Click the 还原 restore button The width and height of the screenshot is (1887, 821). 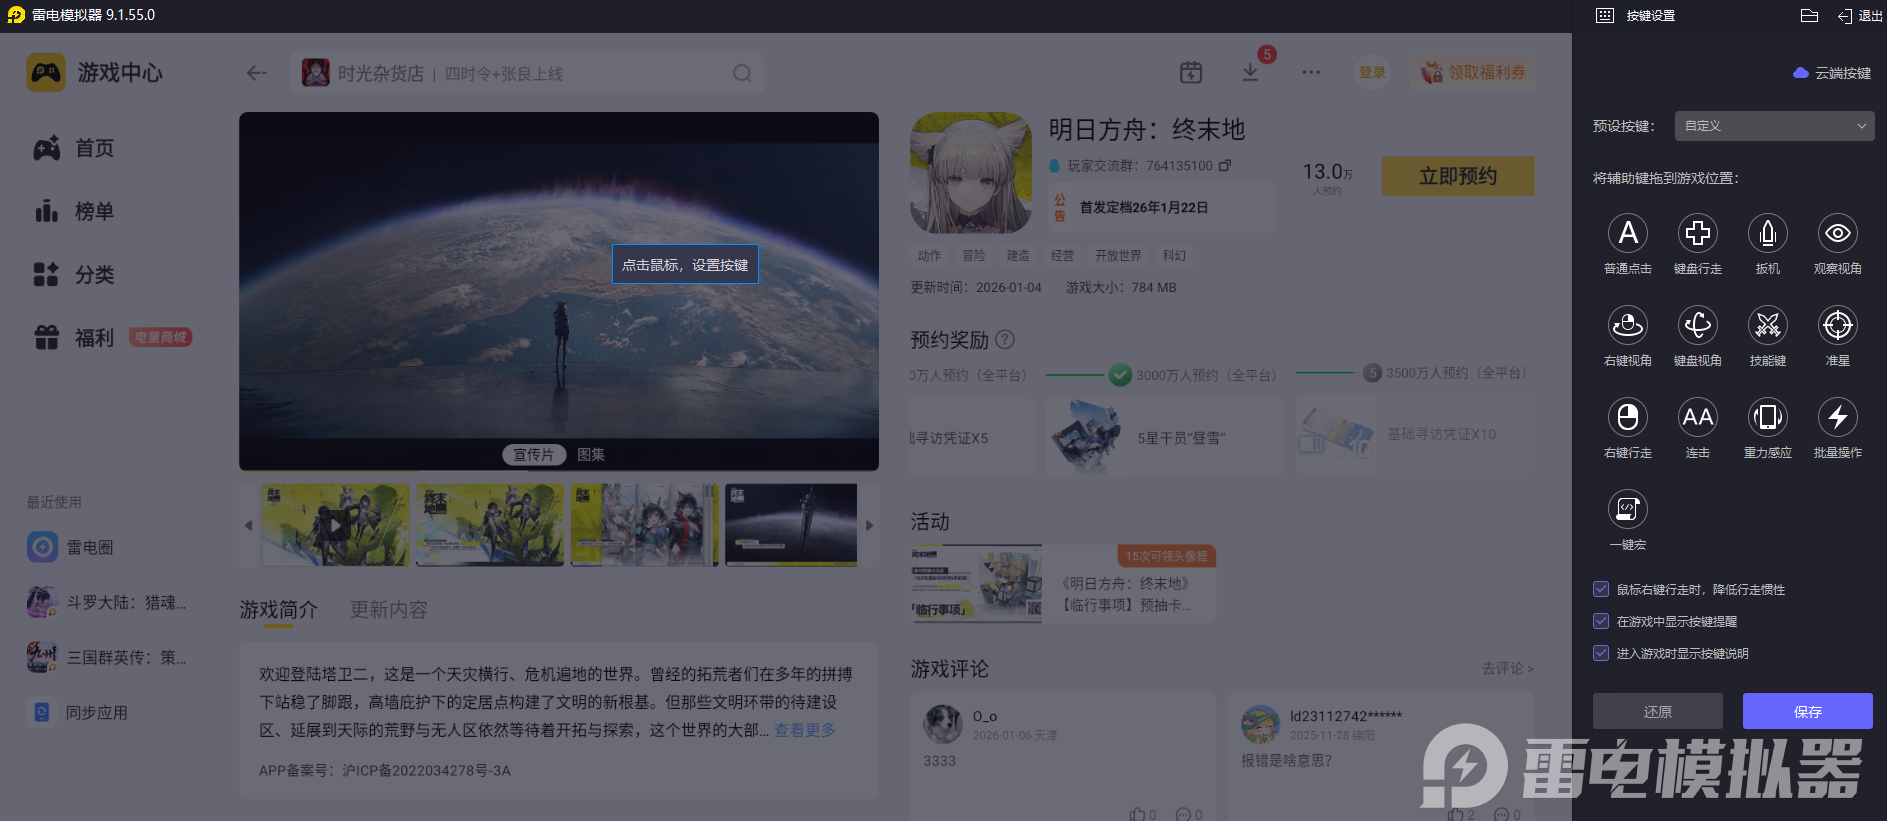coord(1657,712)
